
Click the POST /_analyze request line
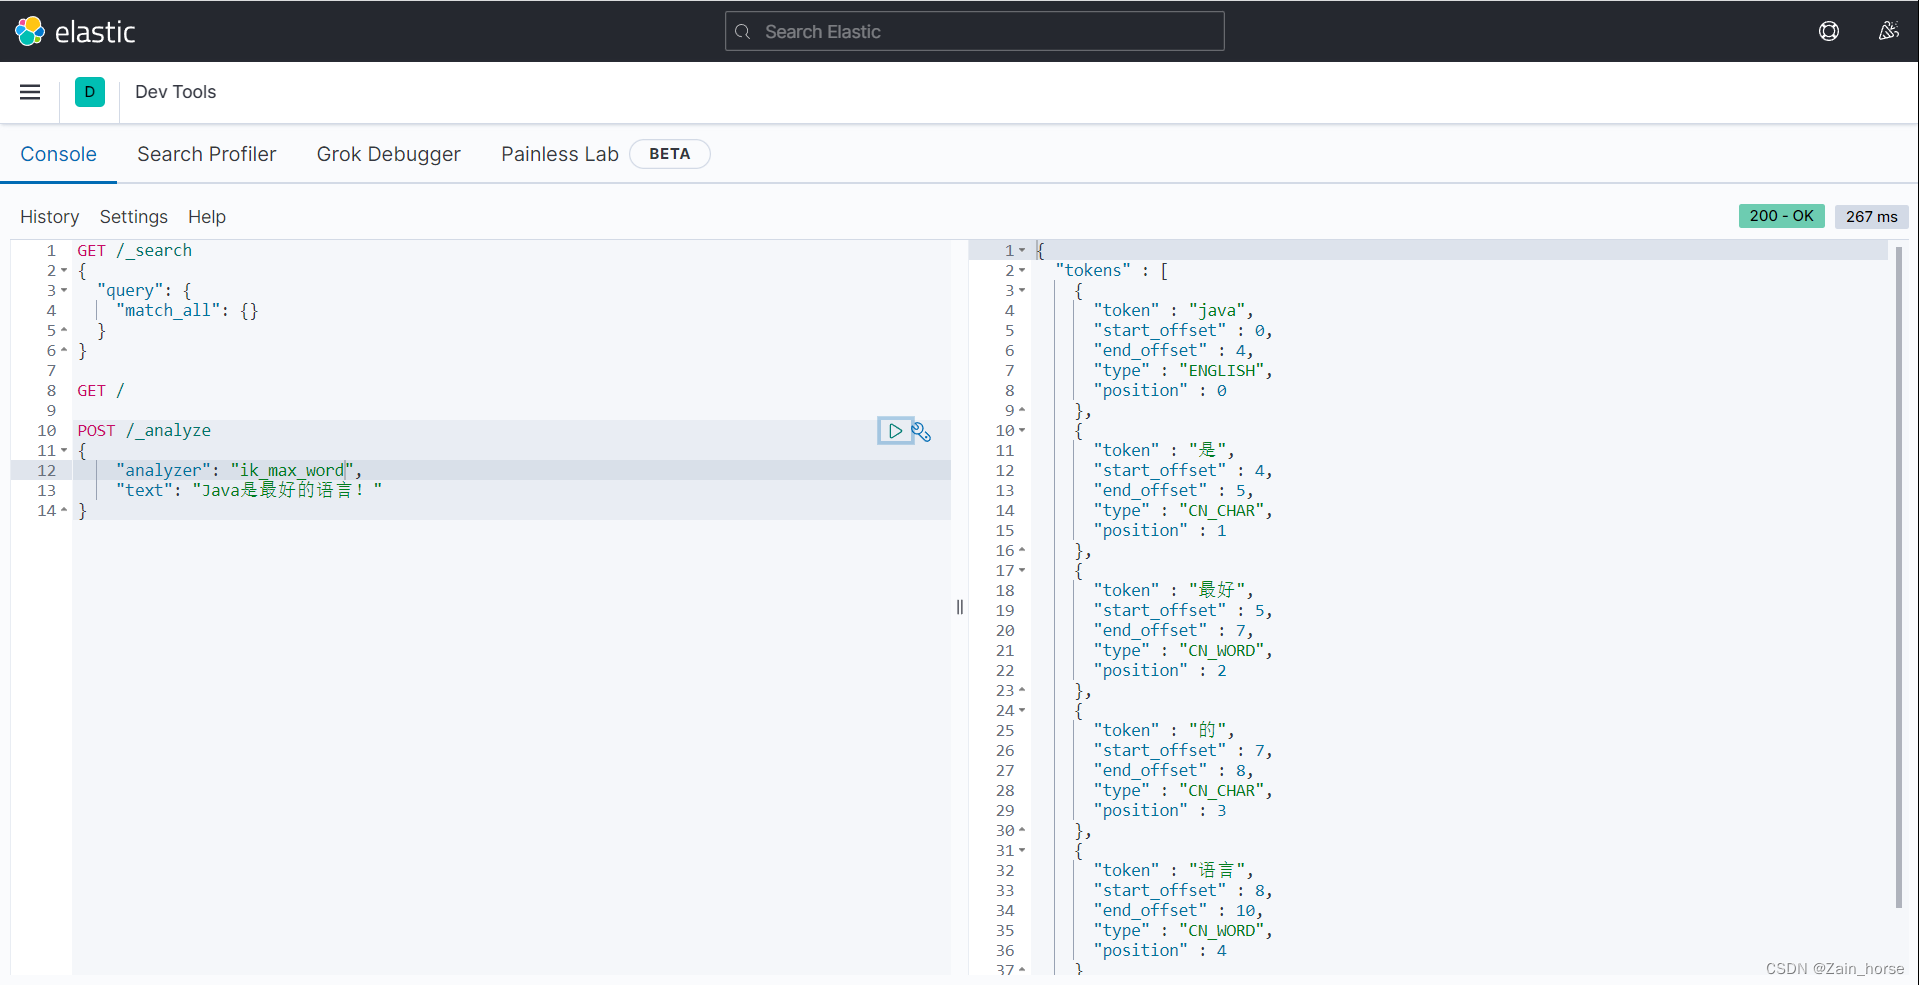point(144,431)
